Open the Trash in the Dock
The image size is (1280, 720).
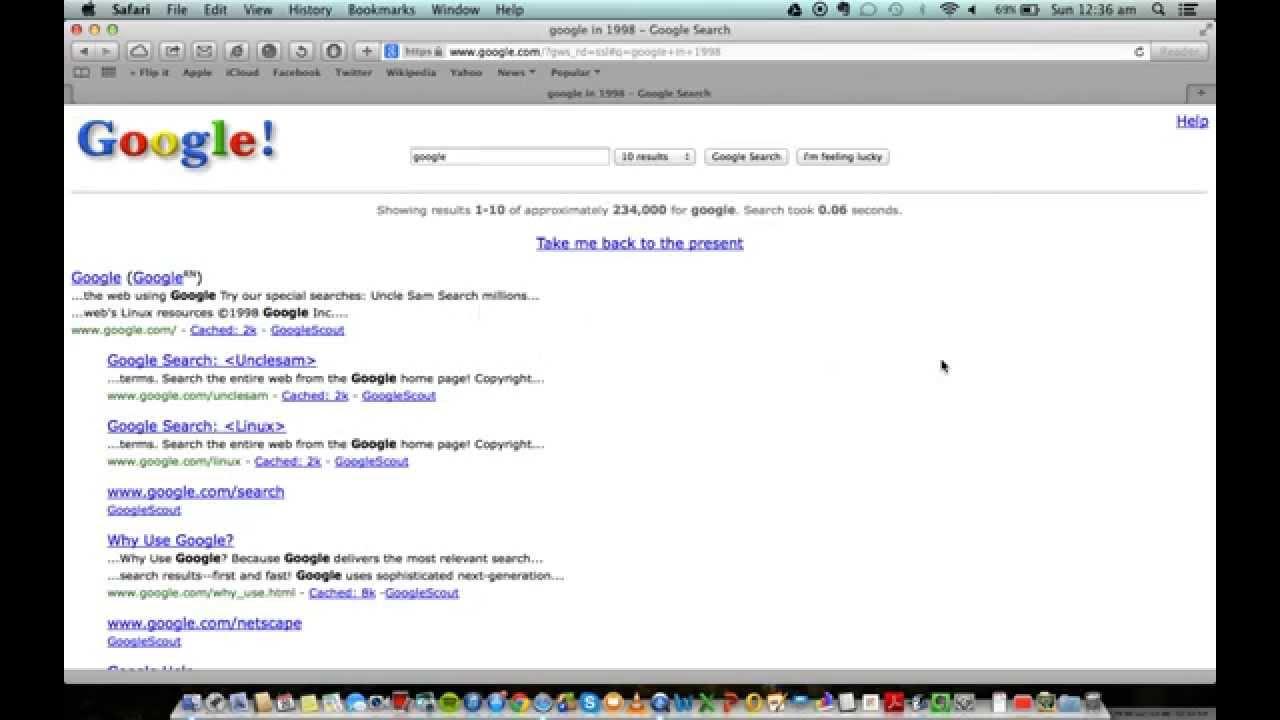(1092, 703)
